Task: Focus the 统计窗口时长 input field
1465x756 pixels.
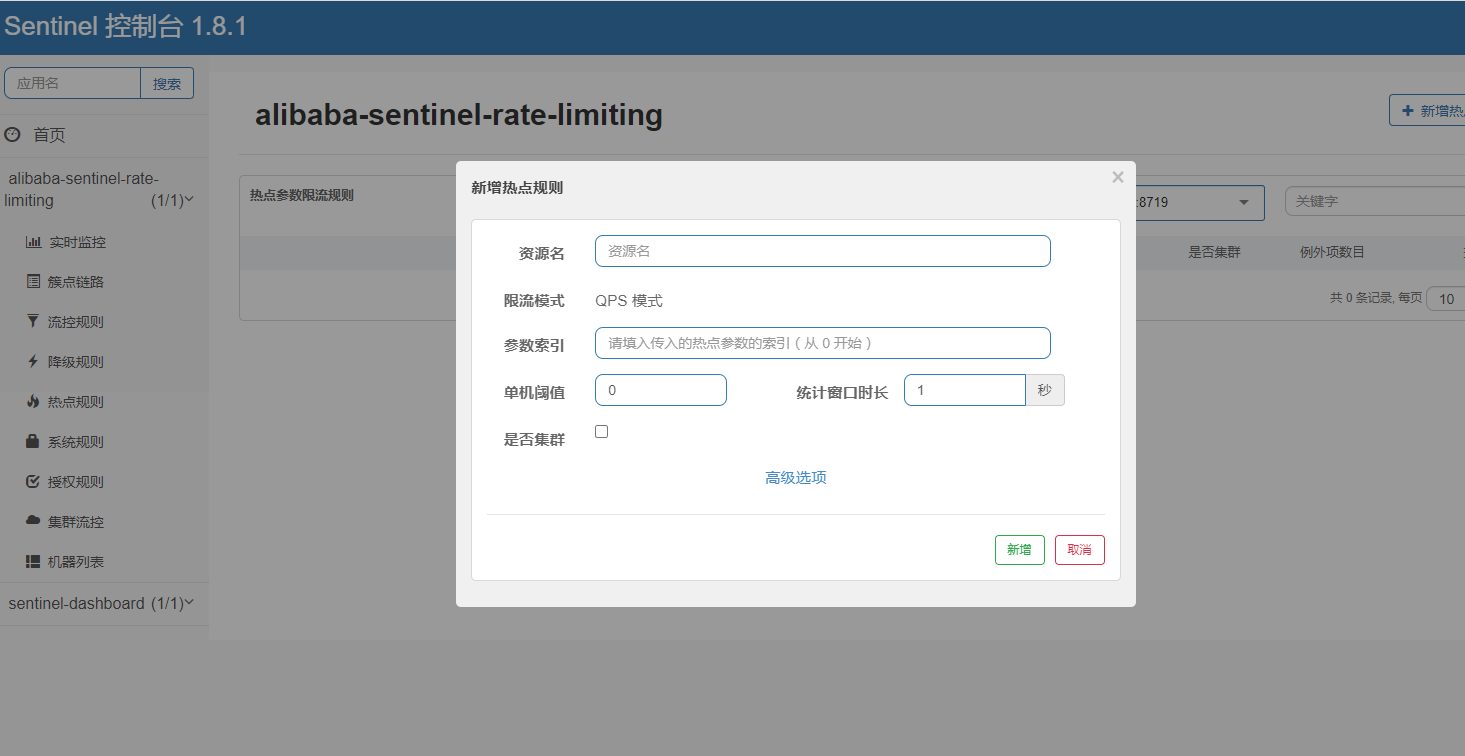Action: tap(965, 390)
